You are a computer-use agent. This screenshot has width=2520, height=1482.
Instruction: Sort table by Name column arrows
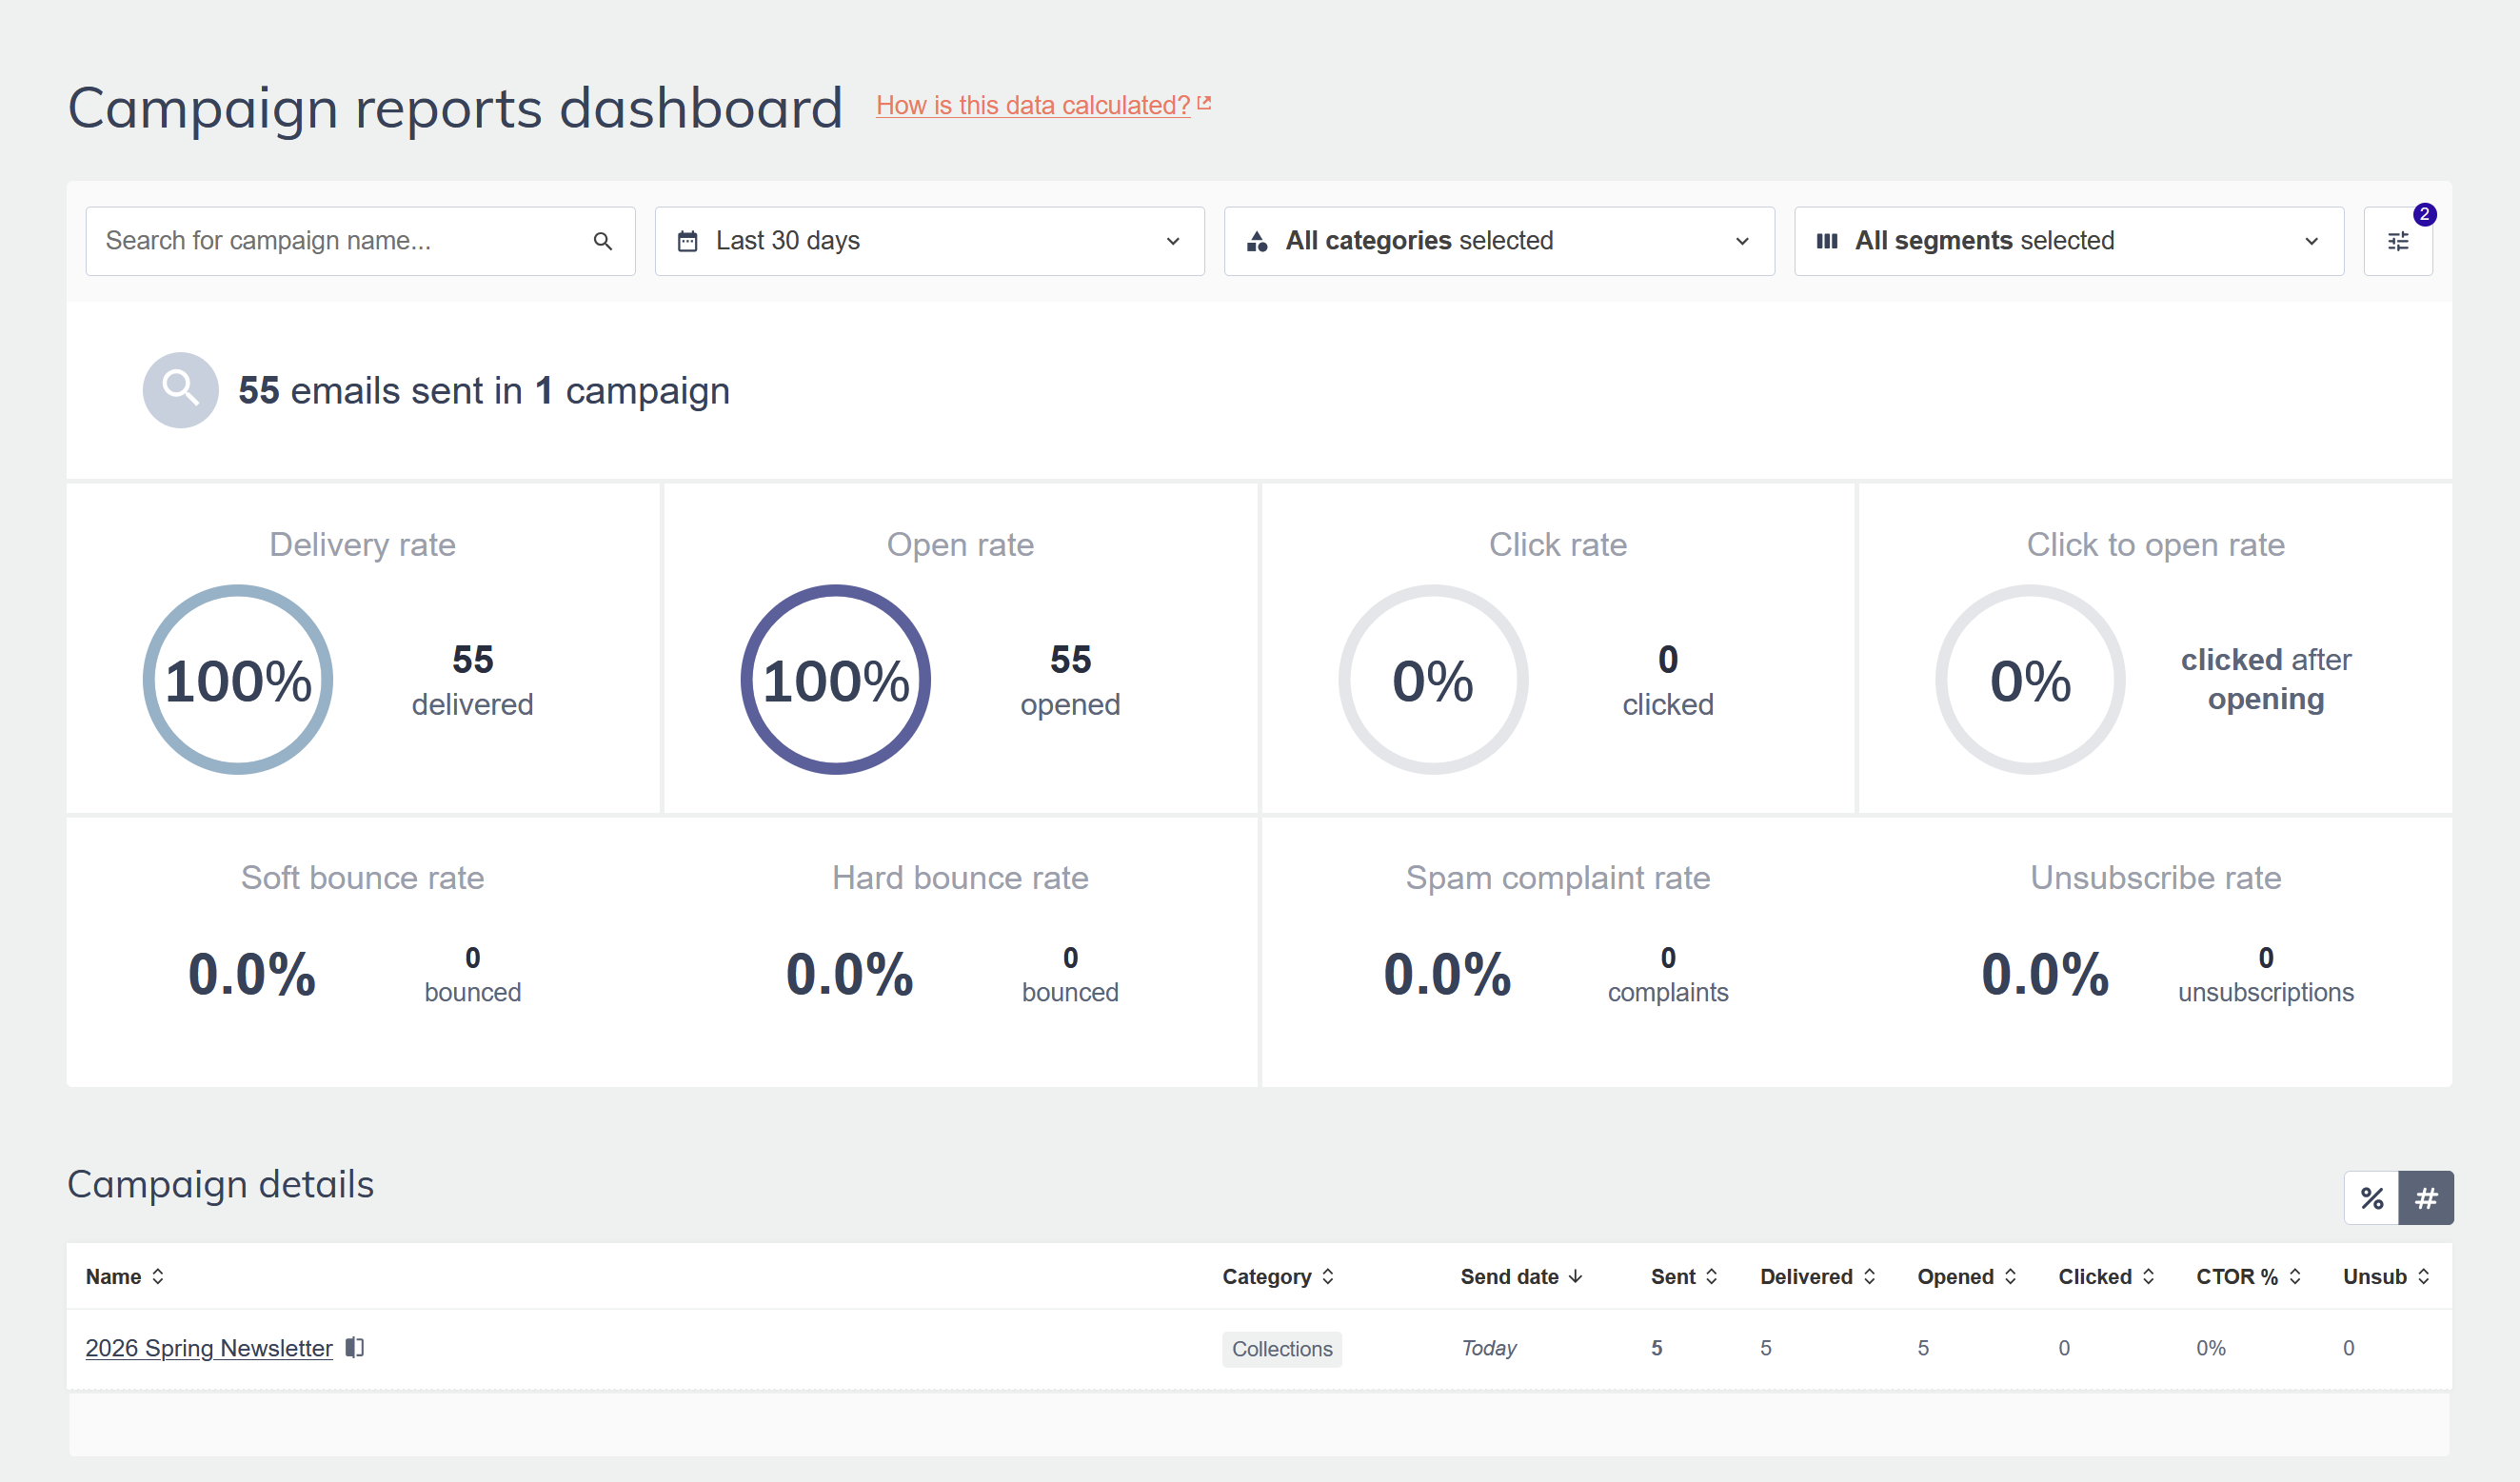[x=157, y=1276]
